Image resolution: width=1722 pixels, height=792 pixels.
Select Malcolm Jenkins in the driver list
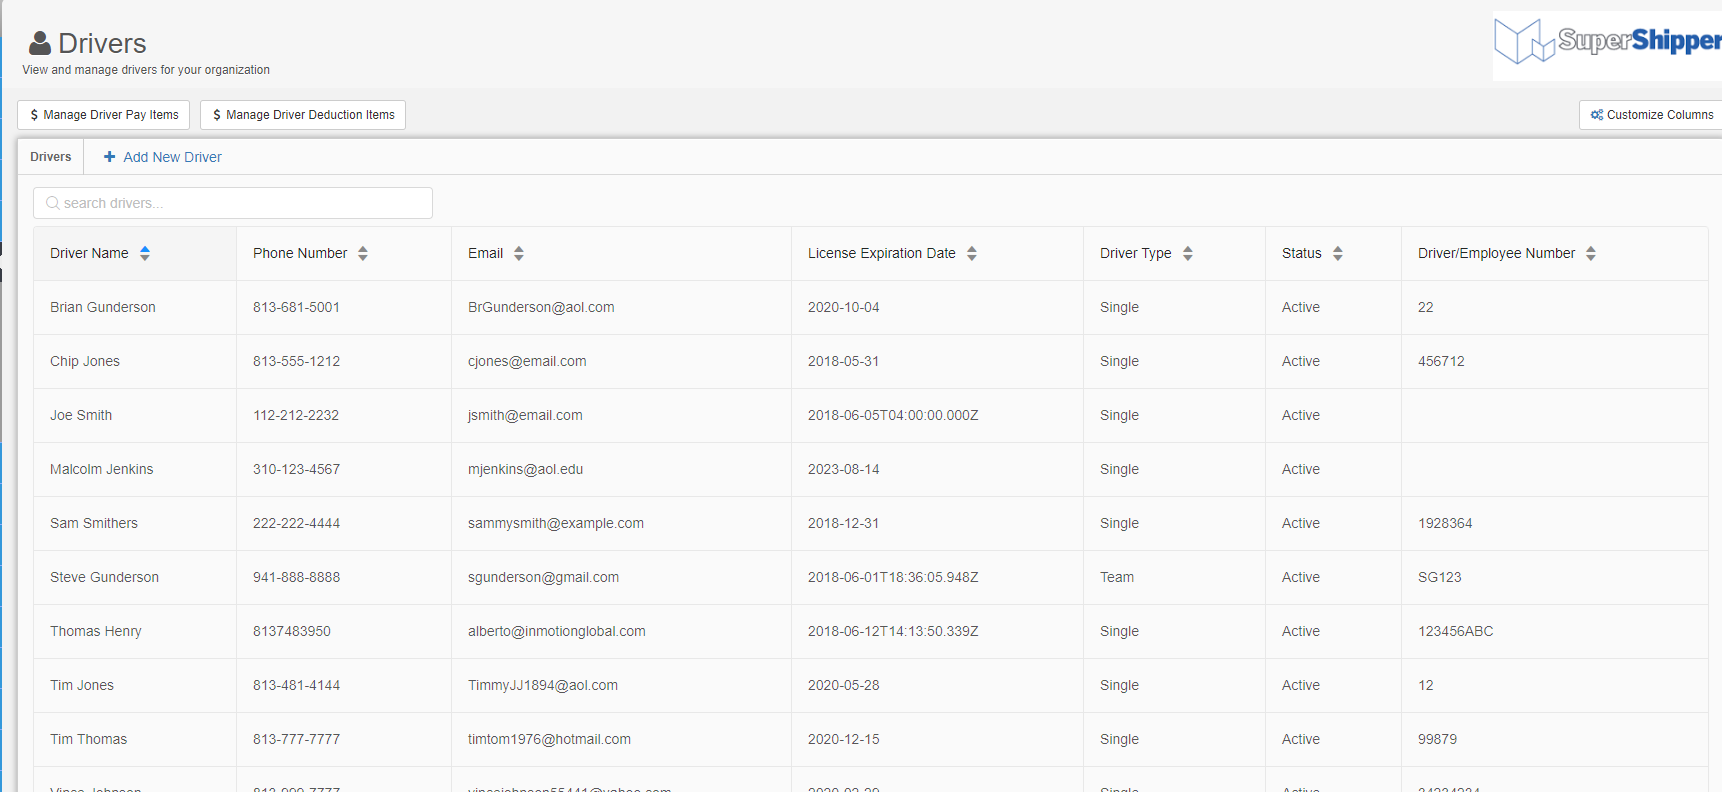[x=102, y=469]
